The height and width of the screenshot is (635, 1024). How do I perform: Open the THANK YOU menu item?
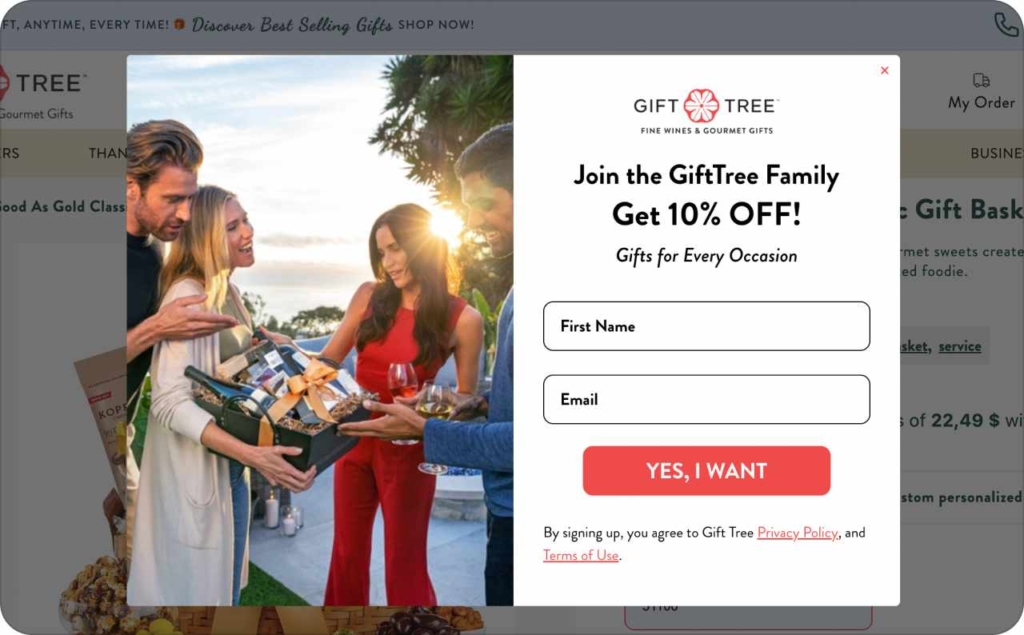(x=108, y=154)
